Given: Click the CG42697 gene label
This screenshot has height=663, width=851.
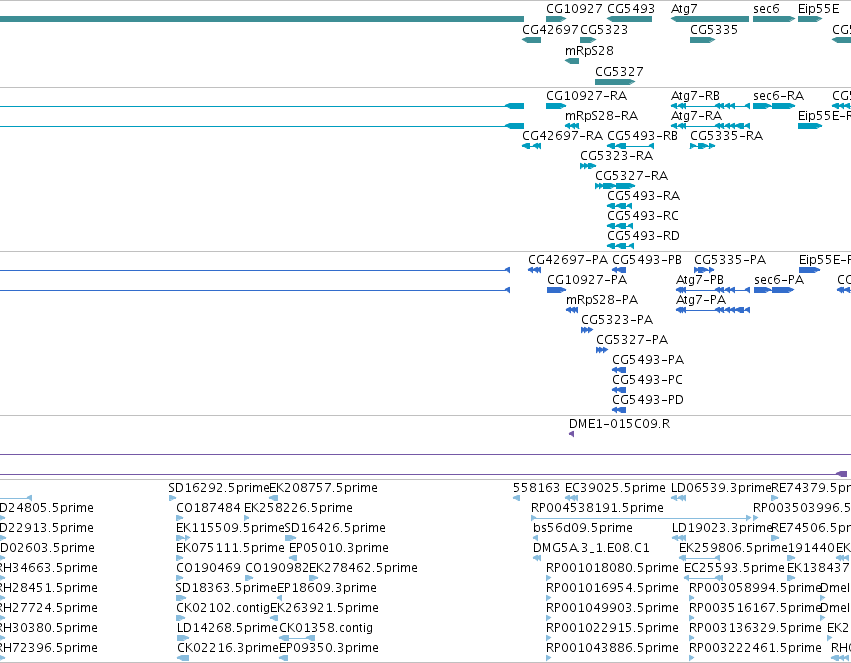Looking at the screenshot, I should (550, 29).
